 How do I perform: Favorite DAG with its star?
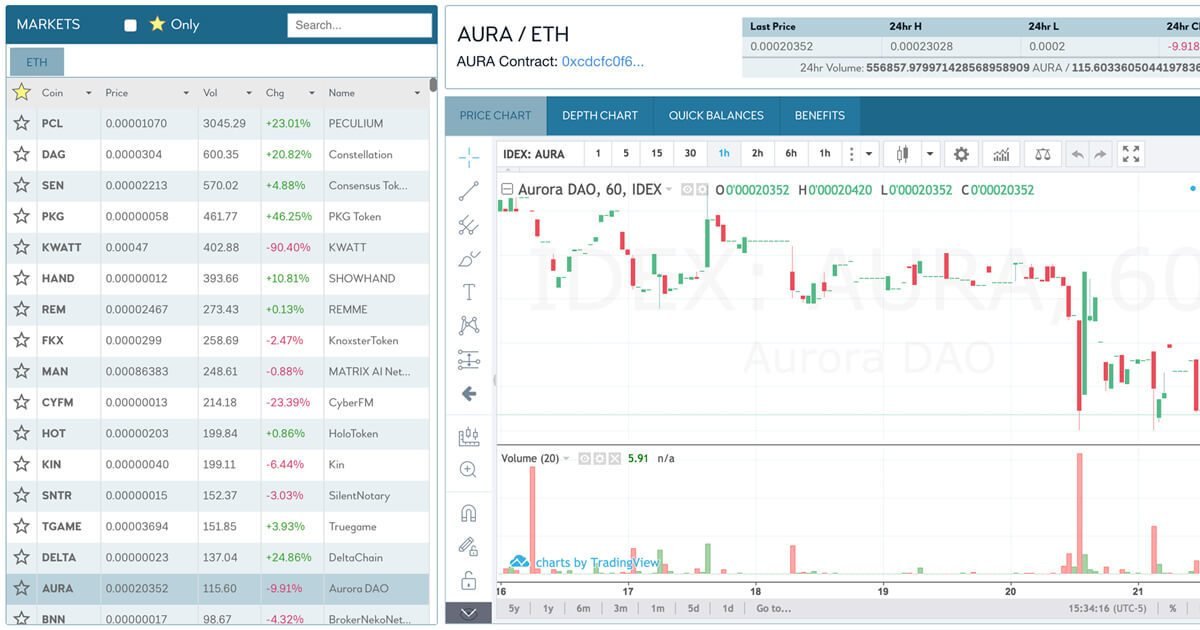[21, 154]
